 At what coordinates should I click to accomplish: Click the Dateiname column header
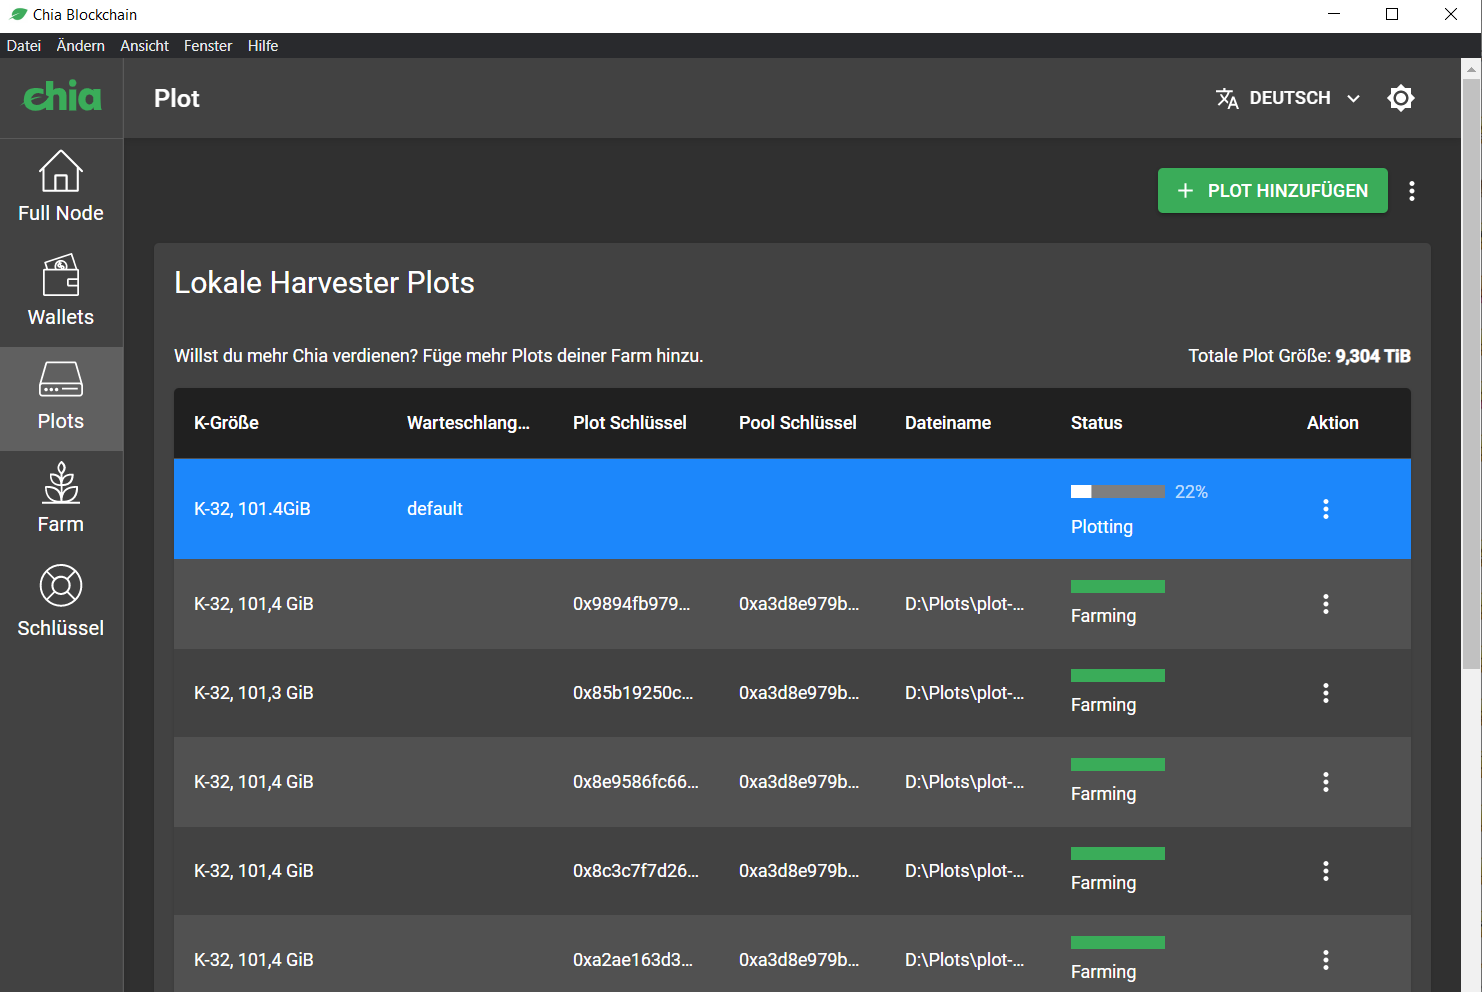click(x=948, y=423)
